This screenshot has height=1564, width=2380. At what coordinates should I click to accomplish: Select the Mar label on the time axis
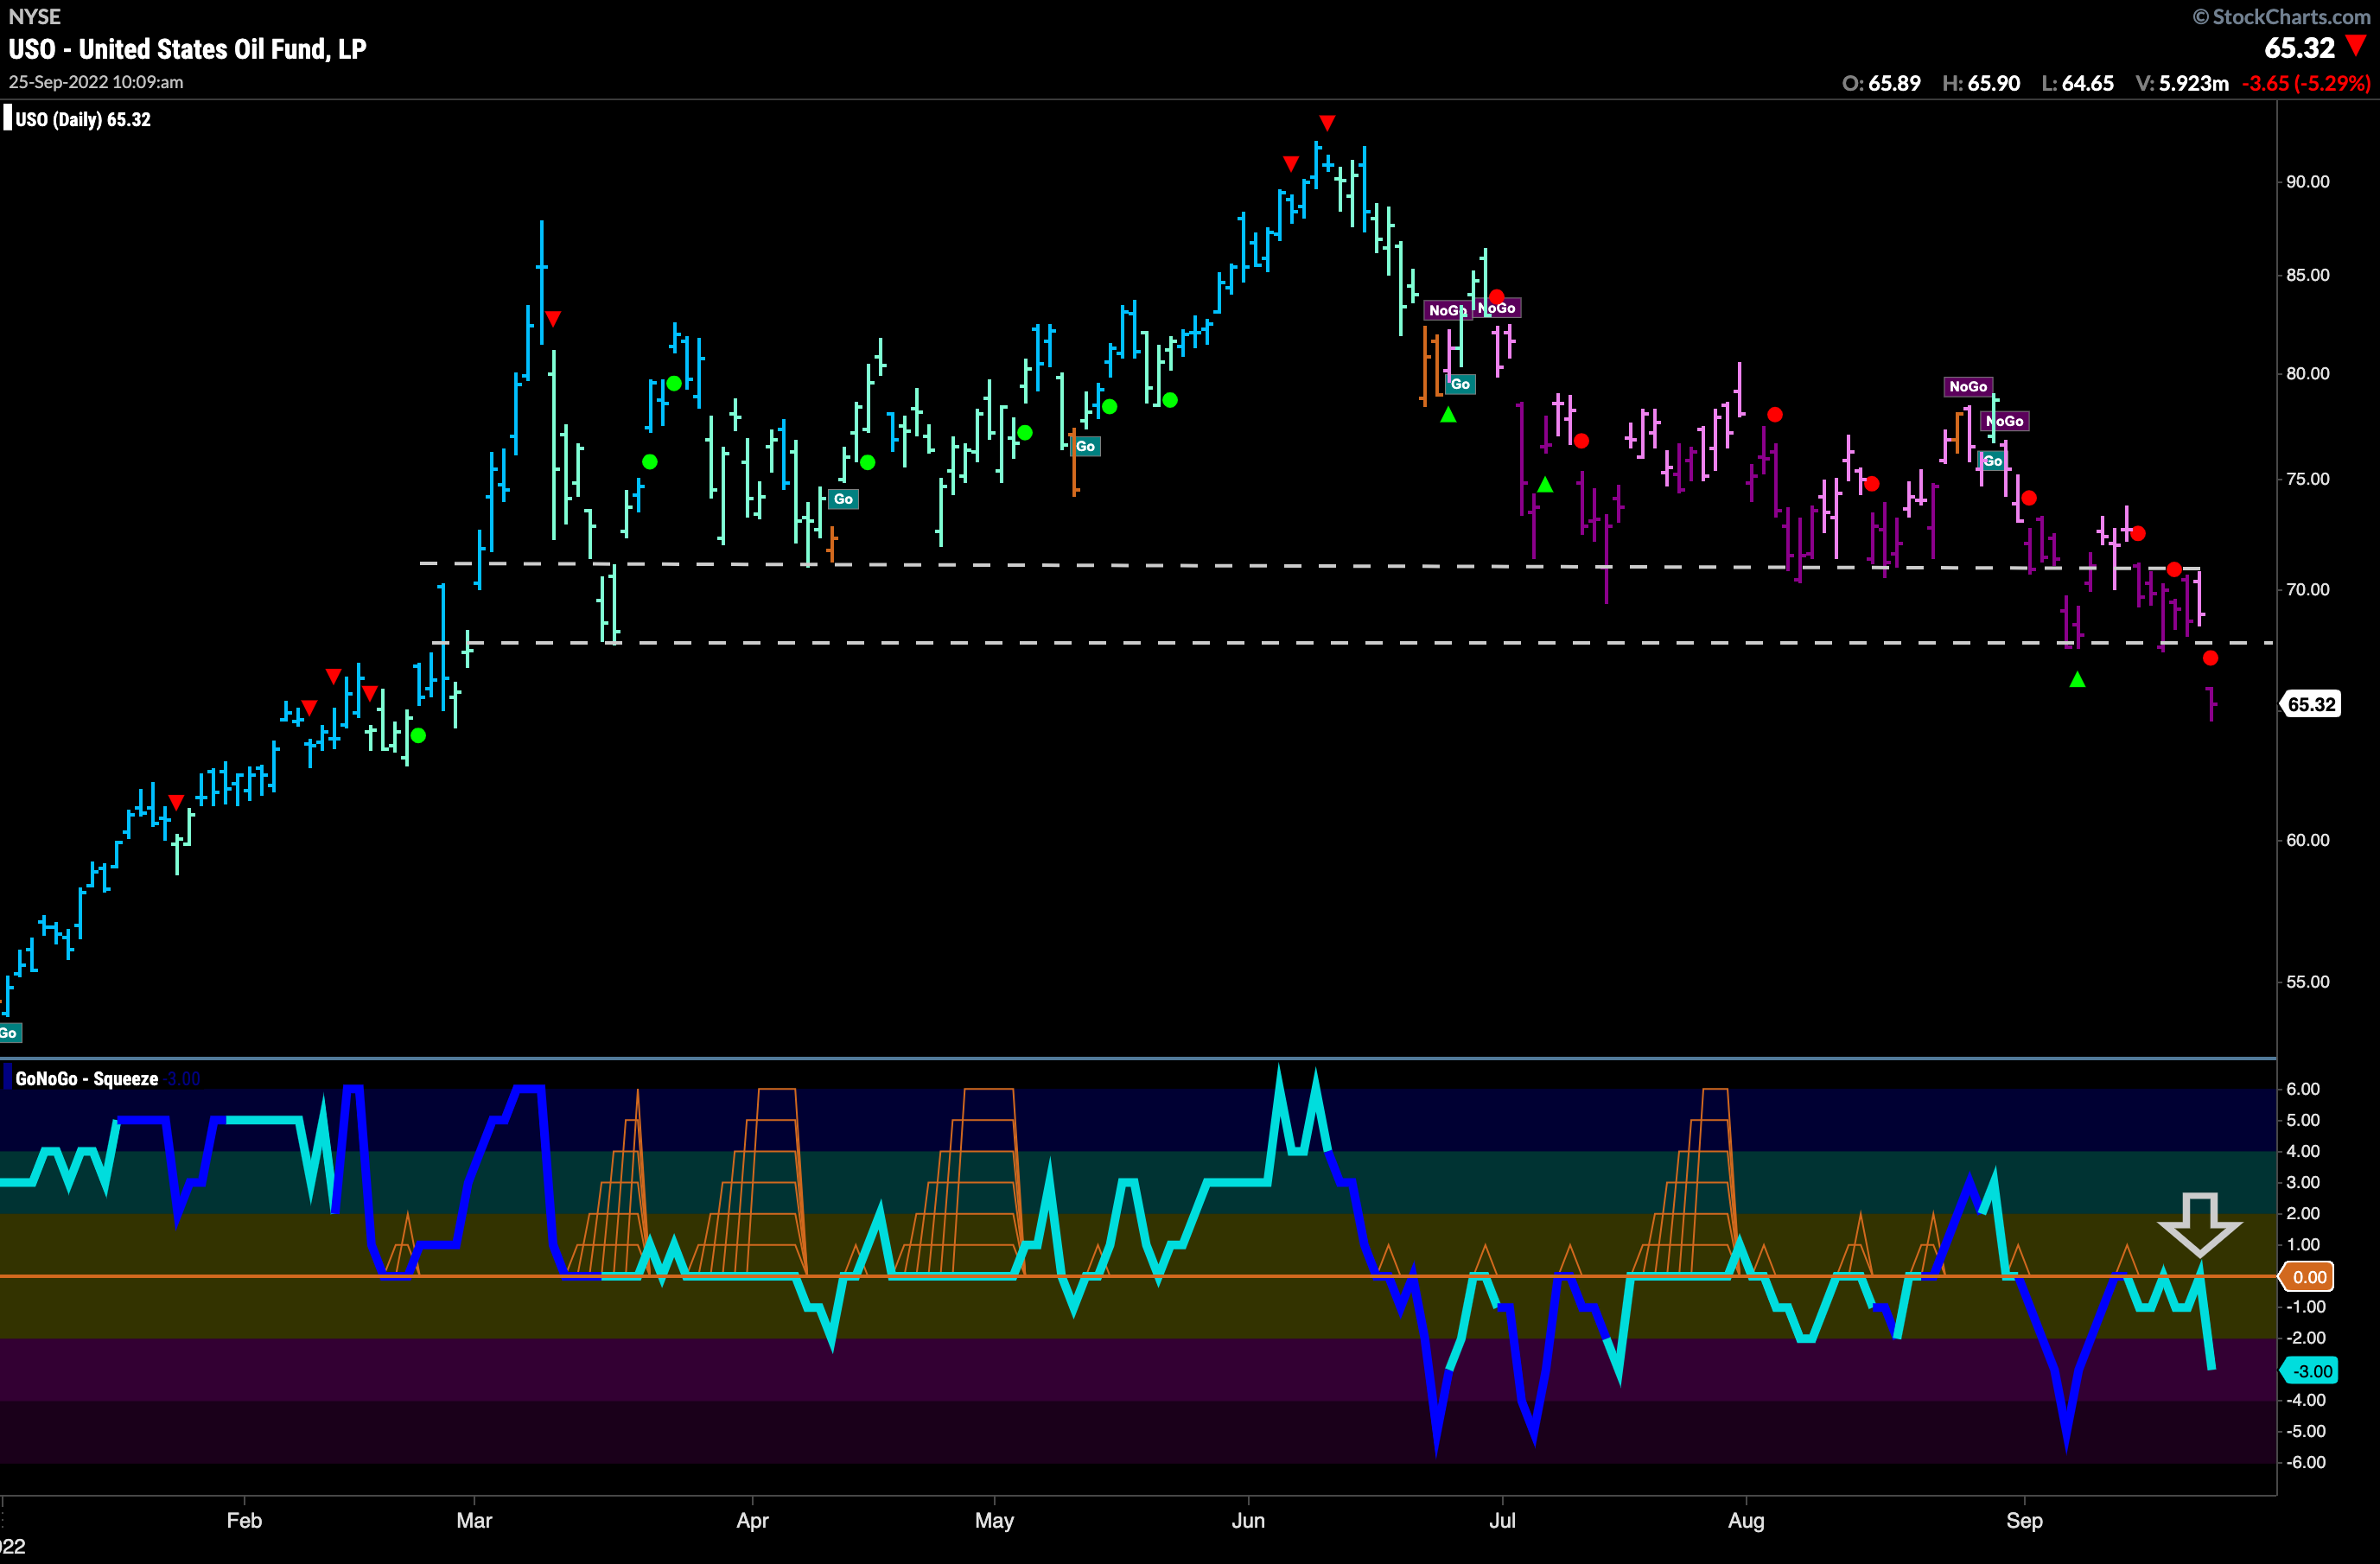474,1520
